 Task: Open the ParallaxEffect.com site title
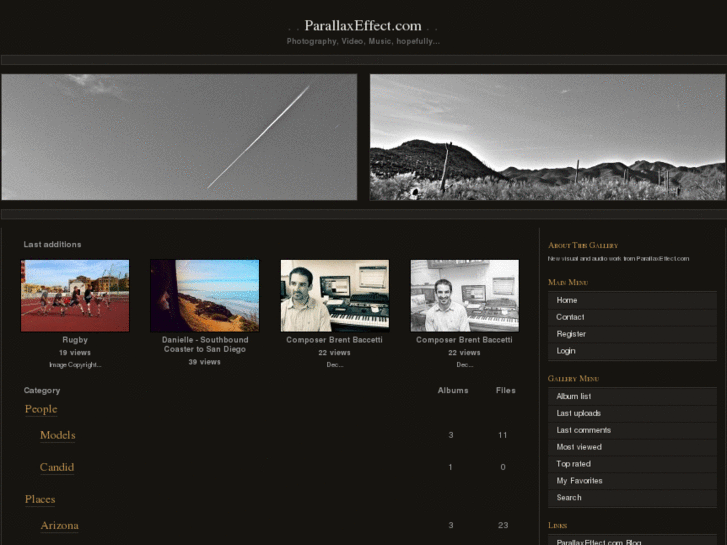(363, 26)
